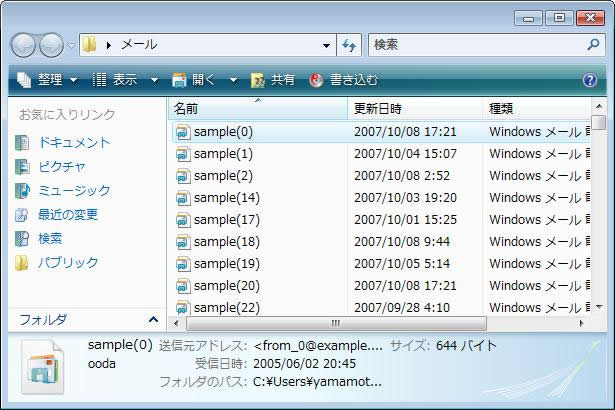Expand the 開く dropdown arrow
This screenshot has width=615, height=410.
(233, 80)
